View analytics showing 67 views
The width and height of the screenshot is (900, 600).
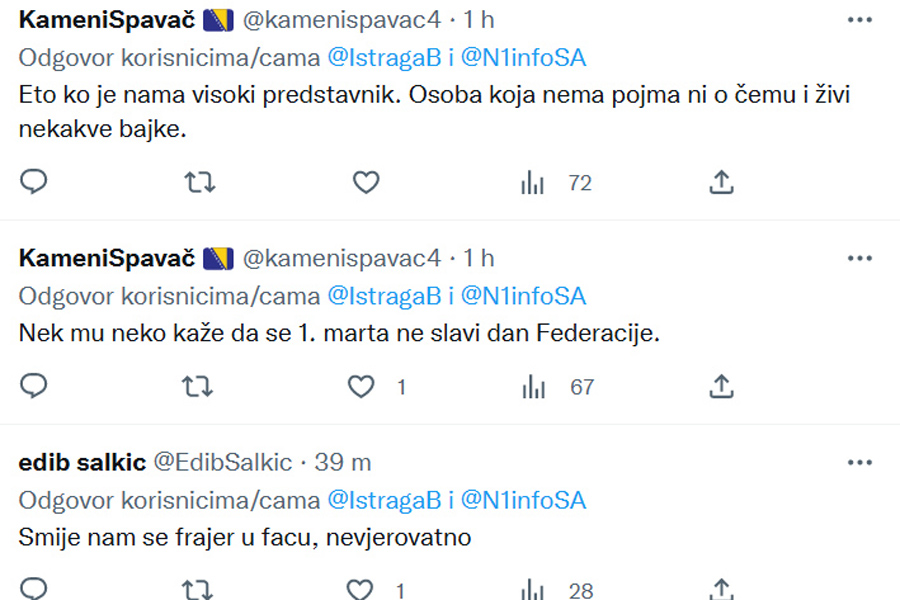click(557, 386)
